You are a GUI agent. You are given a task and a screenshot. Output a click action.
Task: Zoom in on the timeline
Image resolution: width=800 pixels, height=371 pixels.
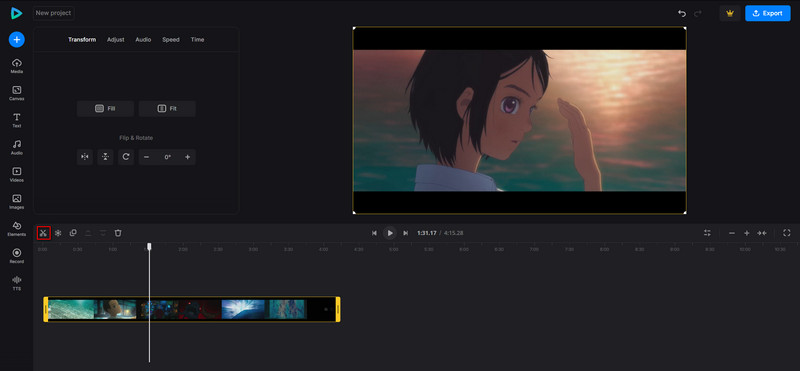click(x=746, y=233)
